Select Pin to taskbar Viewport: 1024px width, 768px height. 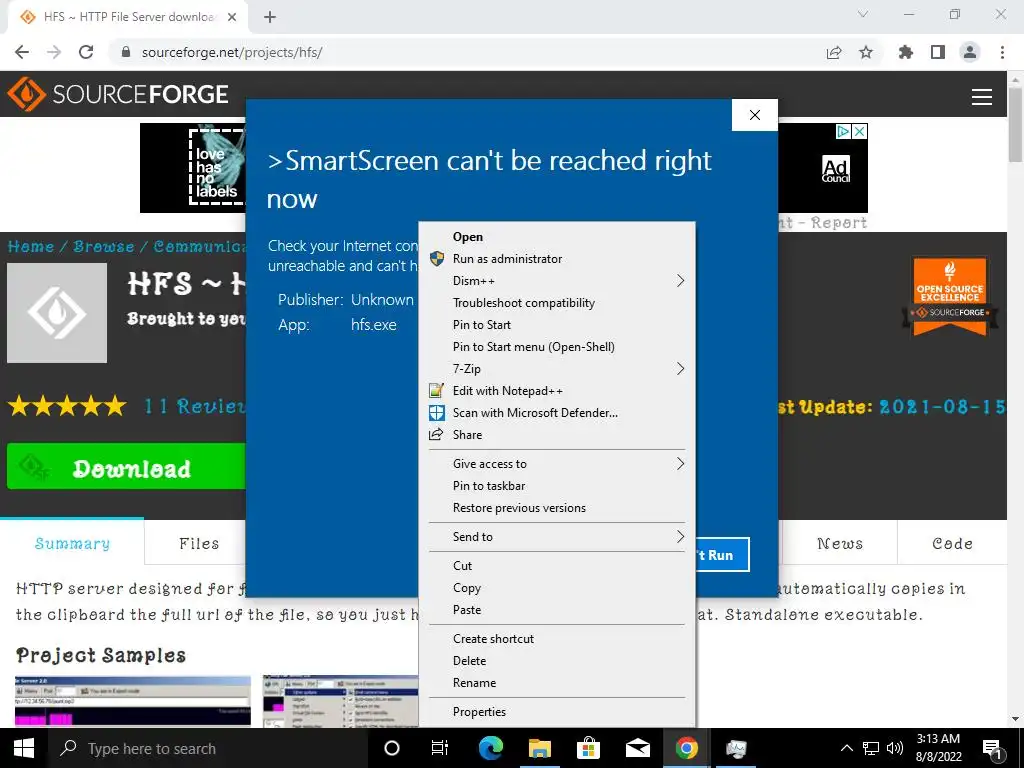pyautogui.click(x=557, y=486)
